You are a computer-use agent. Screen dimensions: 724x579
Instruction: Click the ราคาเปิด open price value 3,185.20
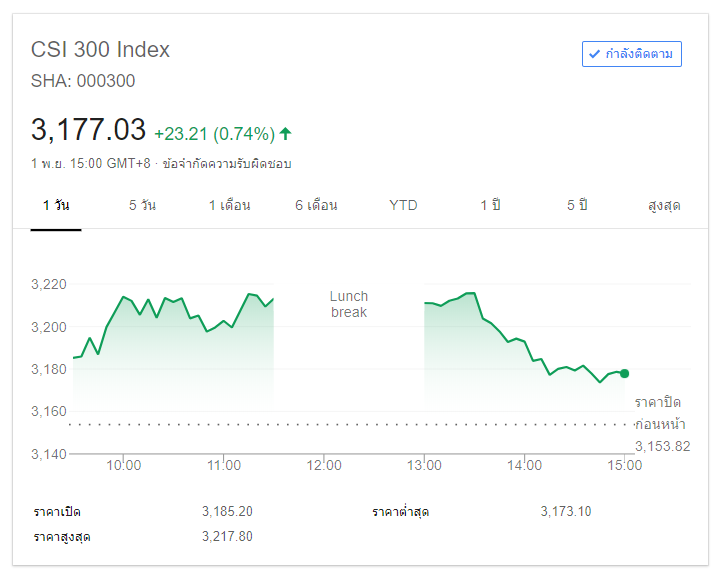point(227,511)
